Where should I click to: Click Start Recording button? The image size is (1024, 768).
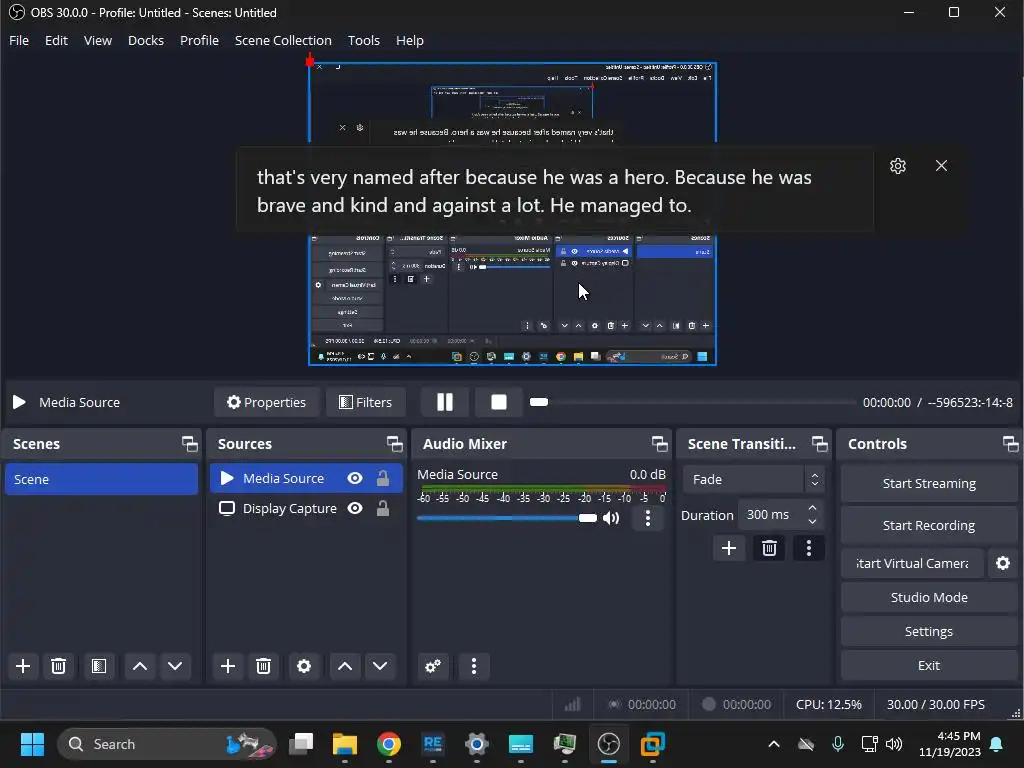[929, 525]
